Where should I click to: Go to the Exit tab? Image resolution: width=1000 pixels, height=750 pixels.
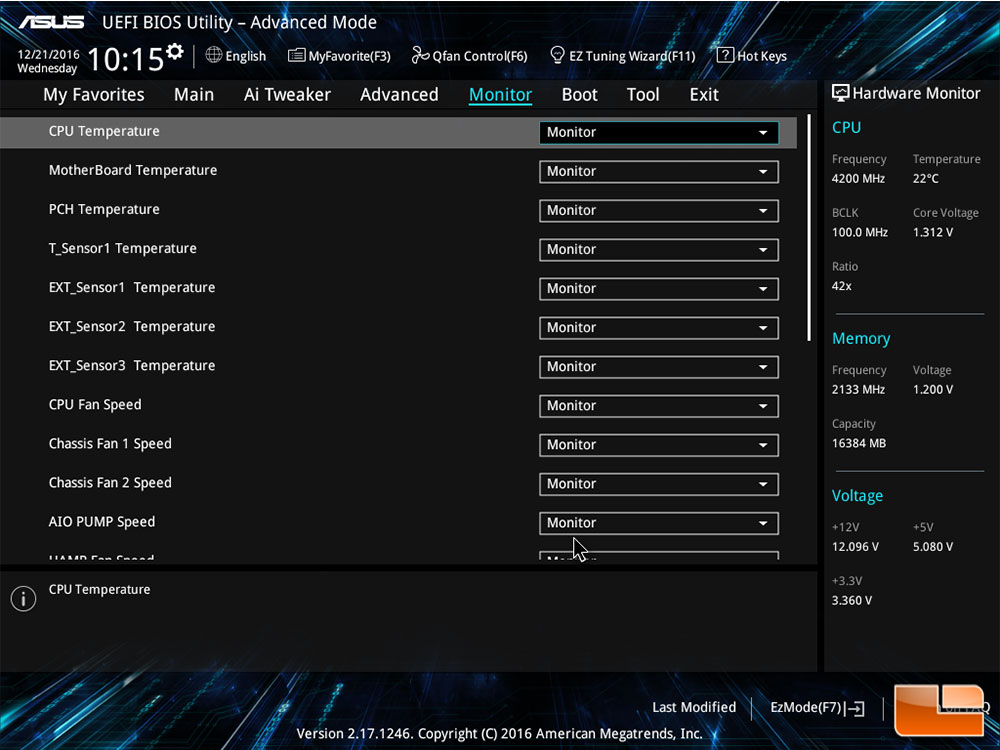tap(704, 95)
